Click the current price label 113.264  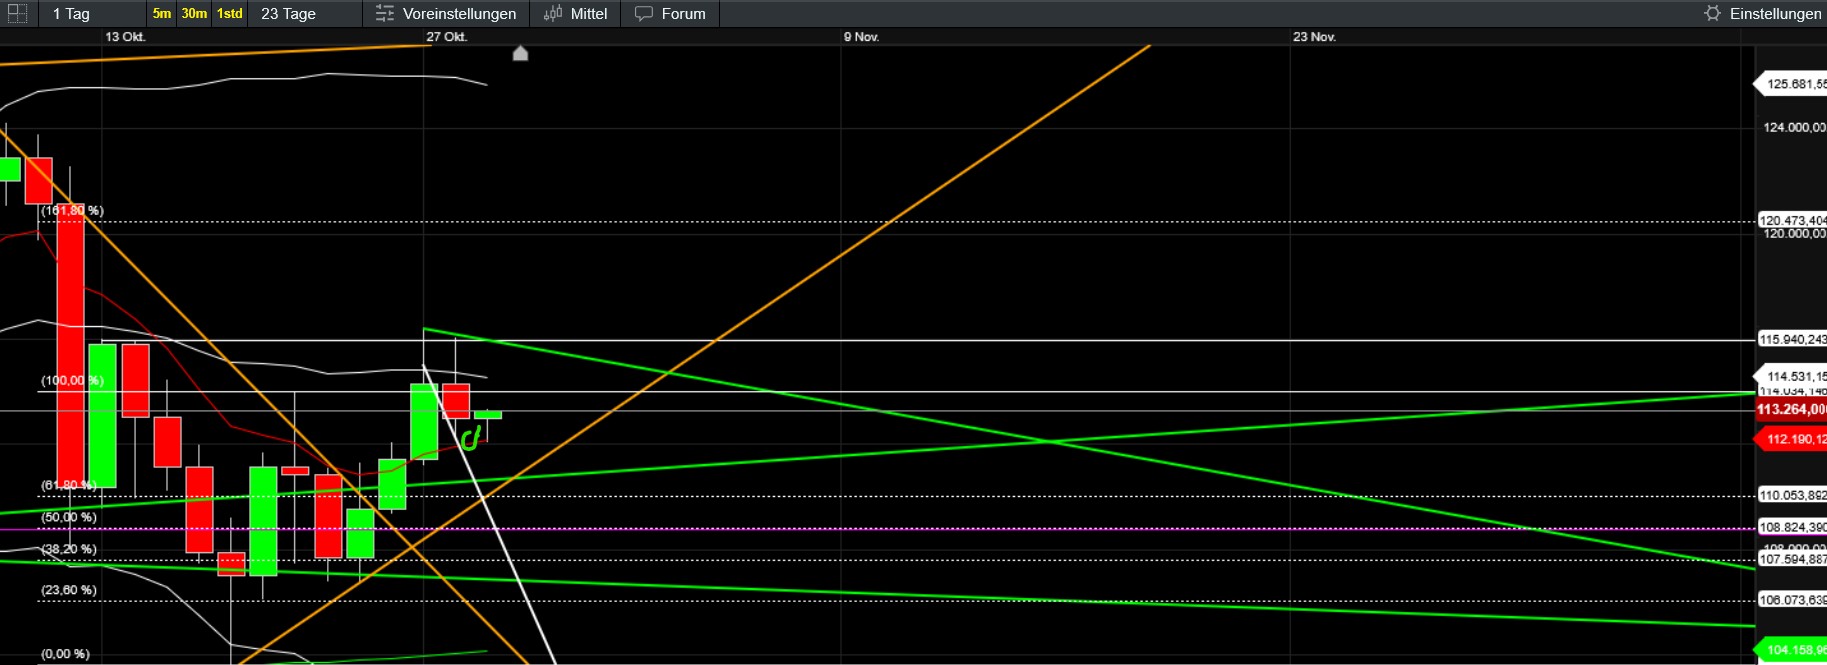tap(1792, 409)
